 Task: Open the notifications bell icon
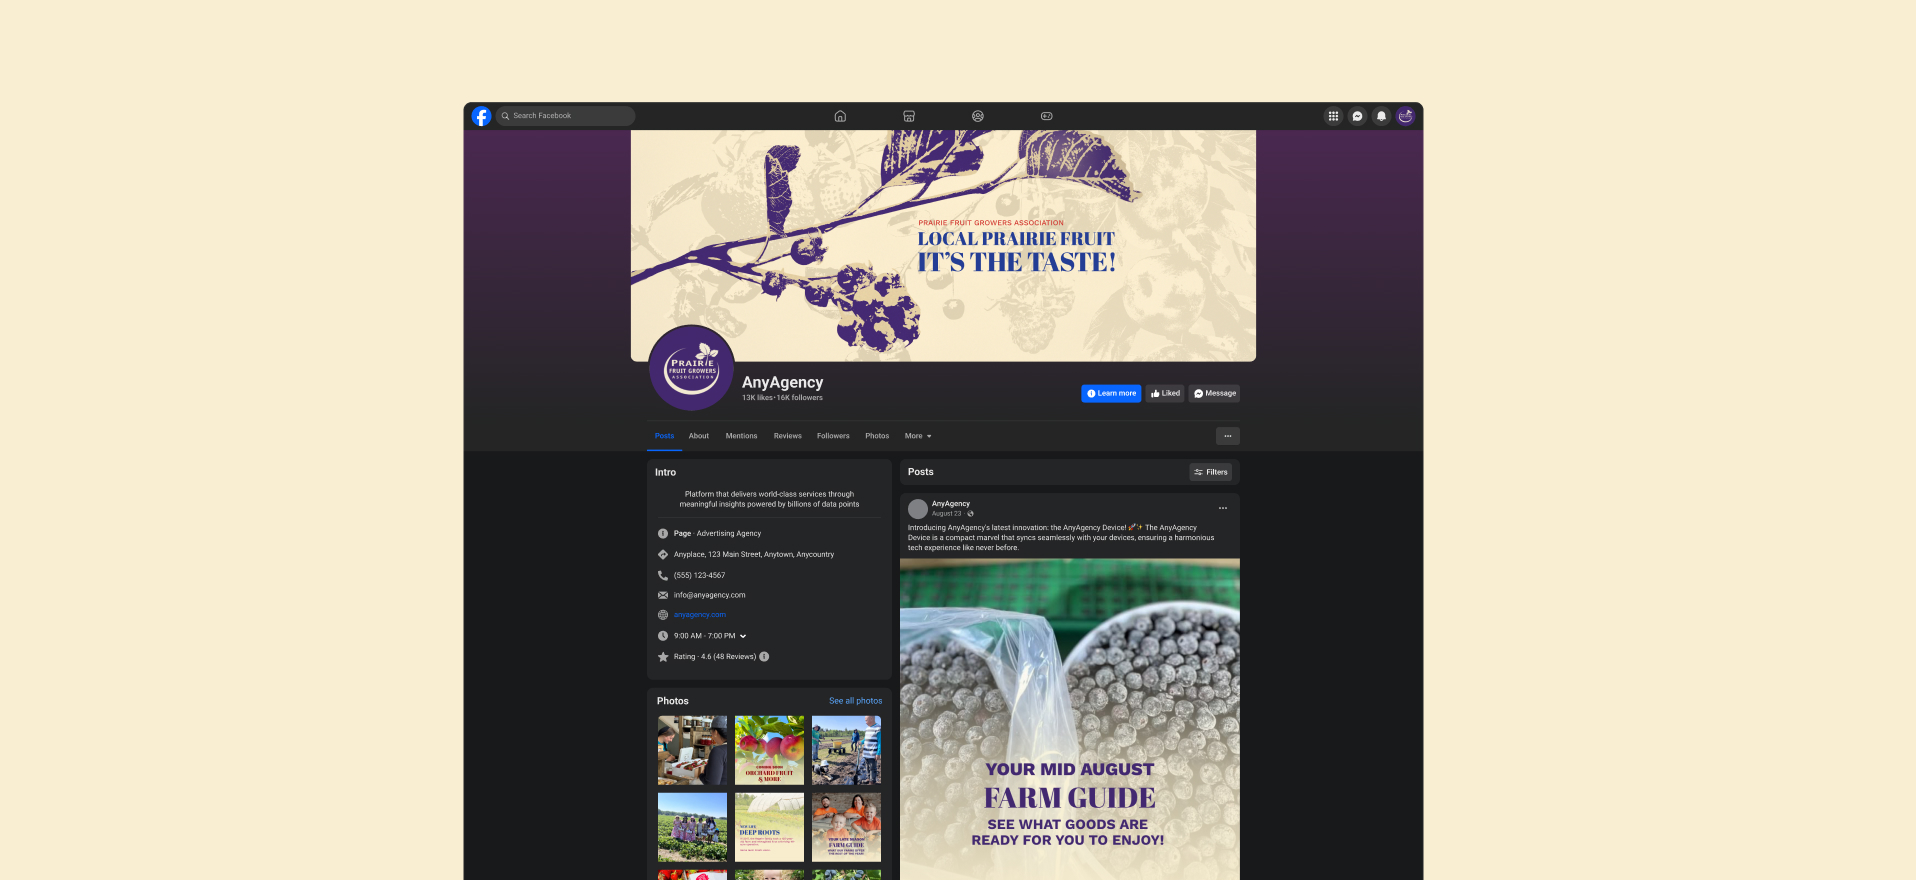click(1381, 116)
